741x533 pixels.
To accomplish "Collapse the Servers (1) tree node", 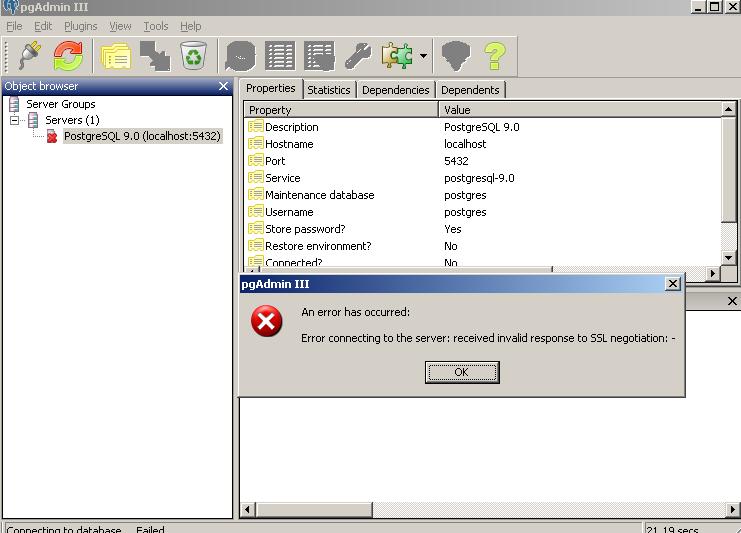I will pos(15,120).
